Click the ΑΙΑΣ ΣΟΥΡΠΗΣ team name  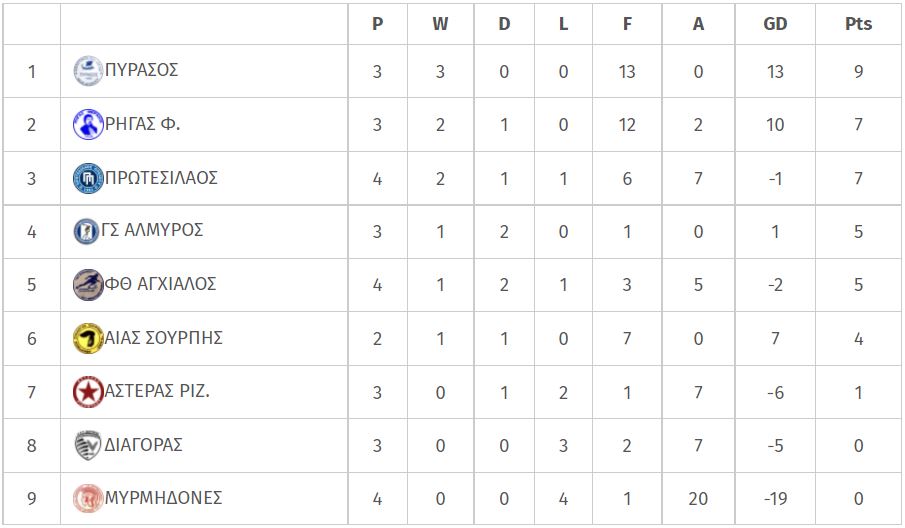point(163,338)
